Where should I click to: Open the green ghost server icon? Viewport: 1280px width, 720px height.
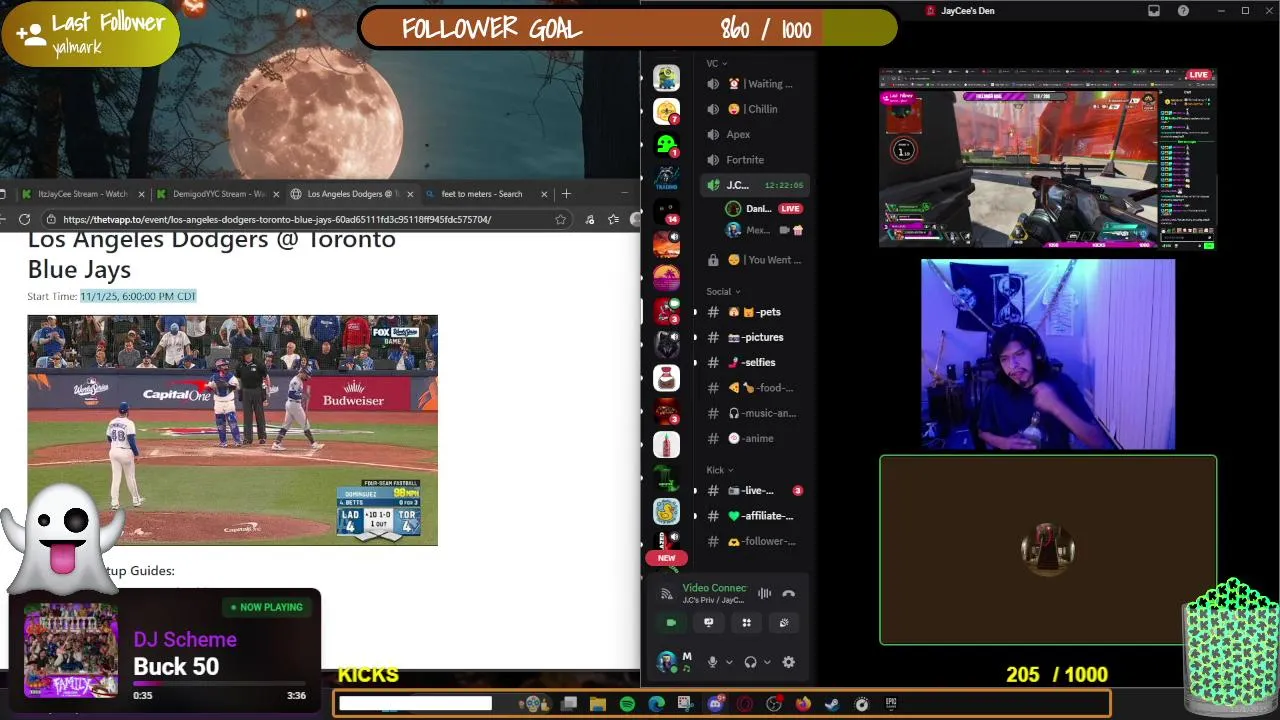pos(666,145)
